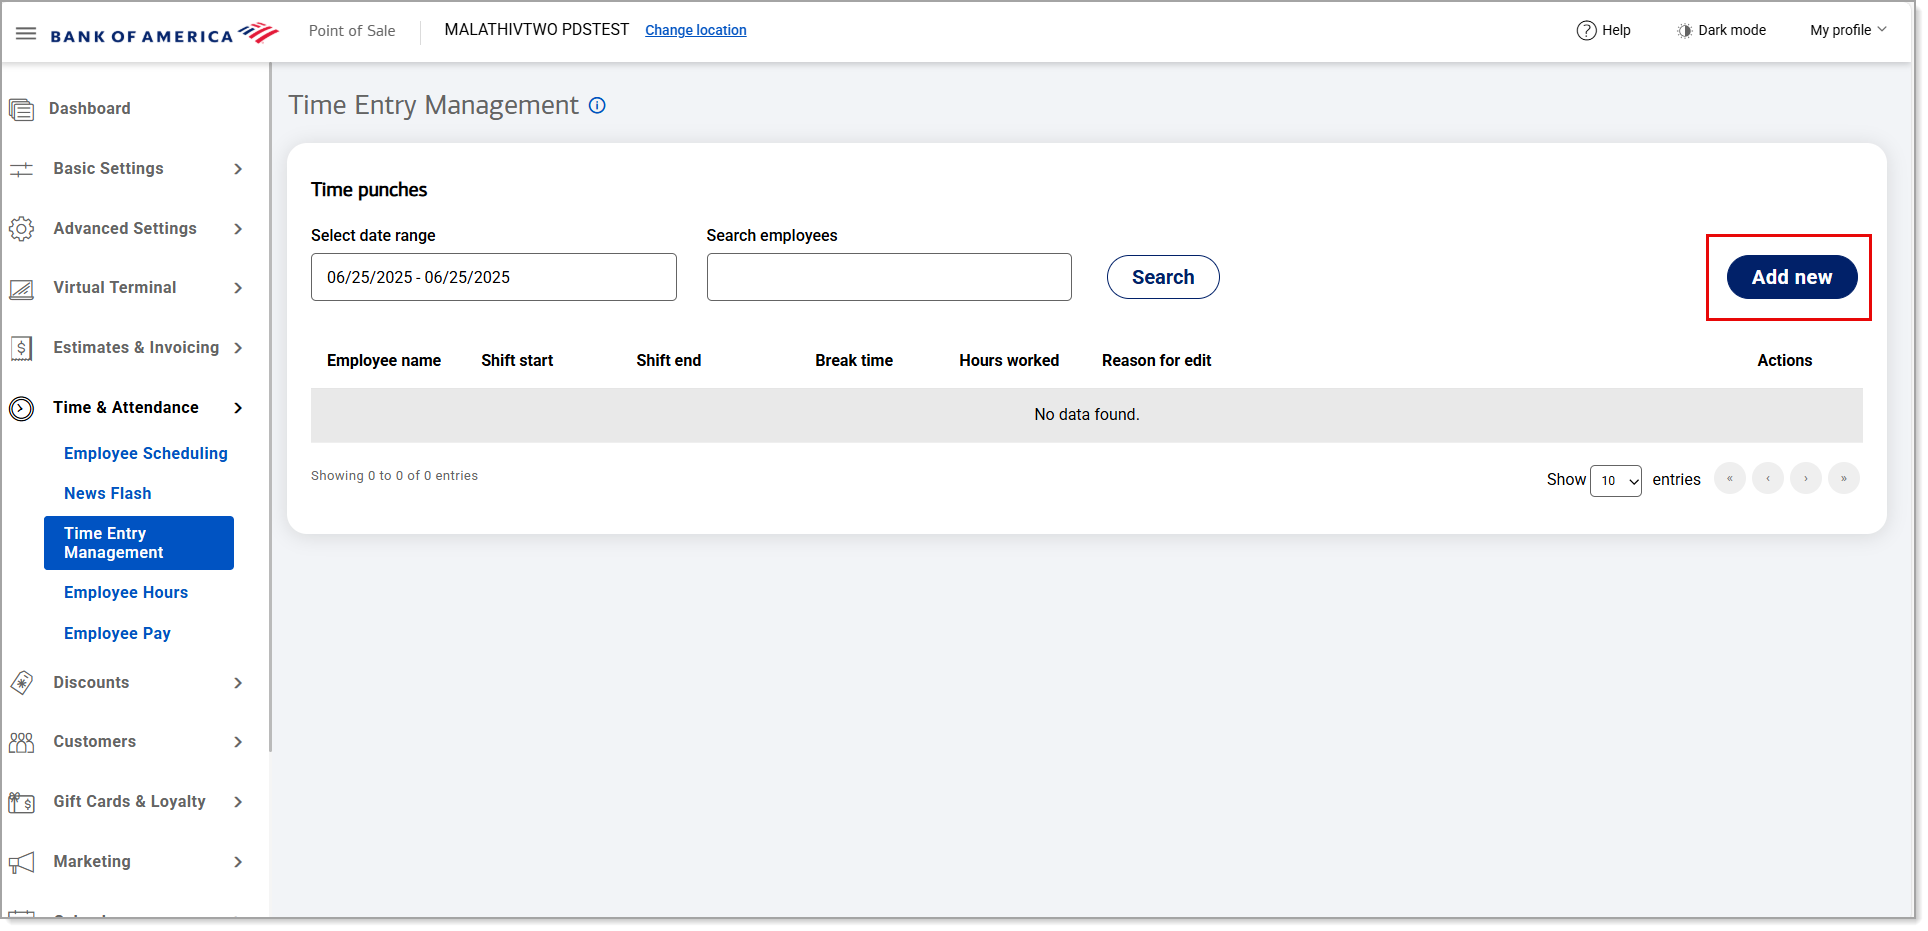Click the No data found row
Screen dimensions: 1928x931
(x=1087, y=415)
